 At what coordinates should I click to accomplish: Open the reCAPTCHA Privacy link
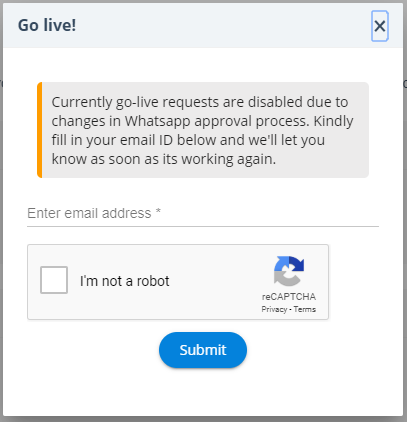274,309
